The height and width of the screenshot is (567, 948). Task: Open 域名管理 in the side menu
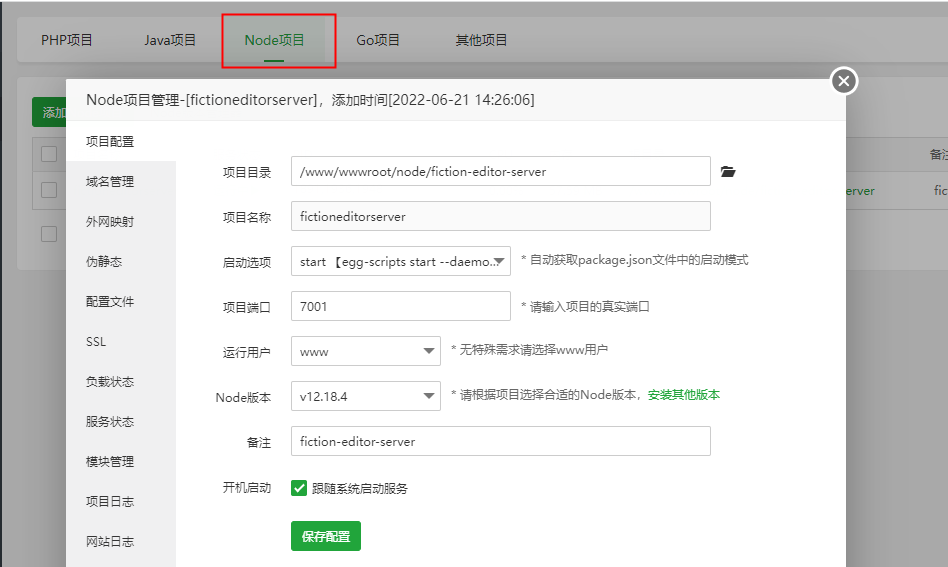[110, 182]
